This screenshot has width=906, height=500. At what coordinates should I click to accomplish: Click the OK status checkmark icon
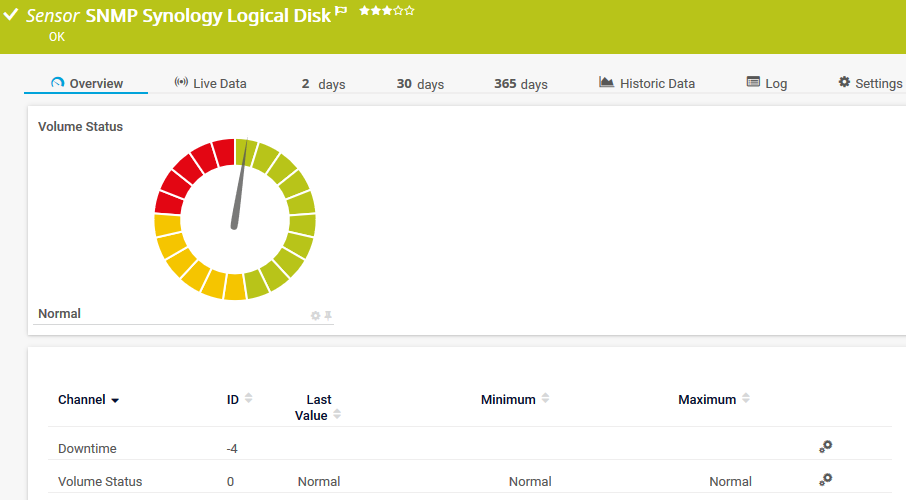click(12, 16)
